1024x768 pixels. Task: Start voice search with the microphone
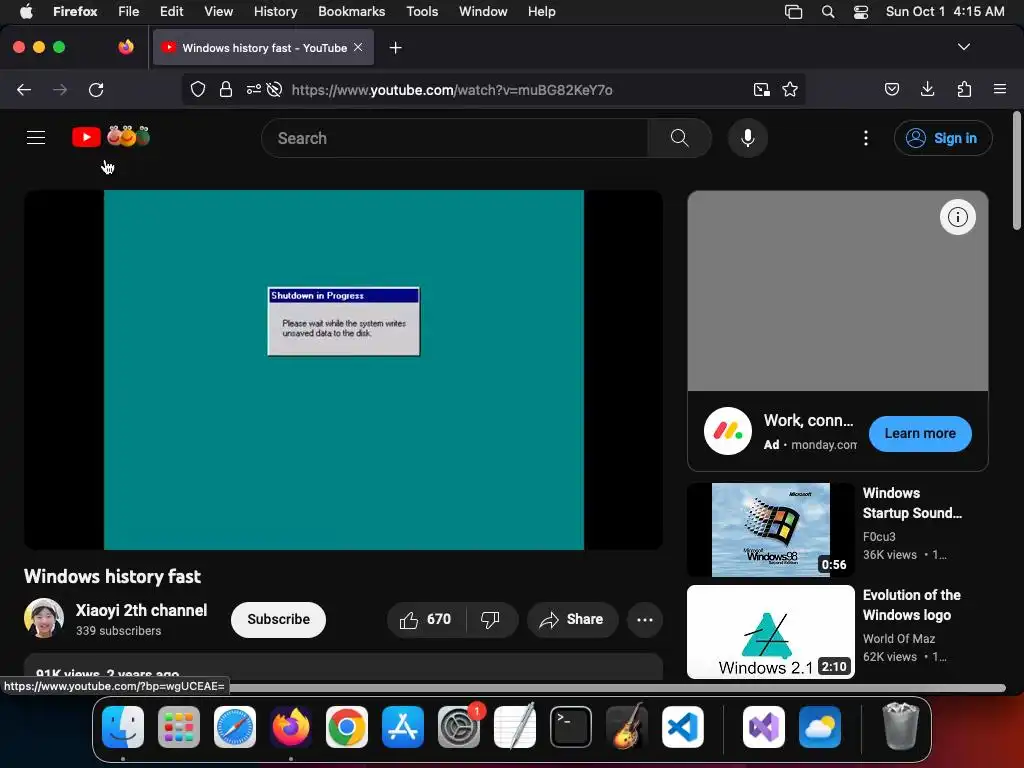click(x=748, y=138)
